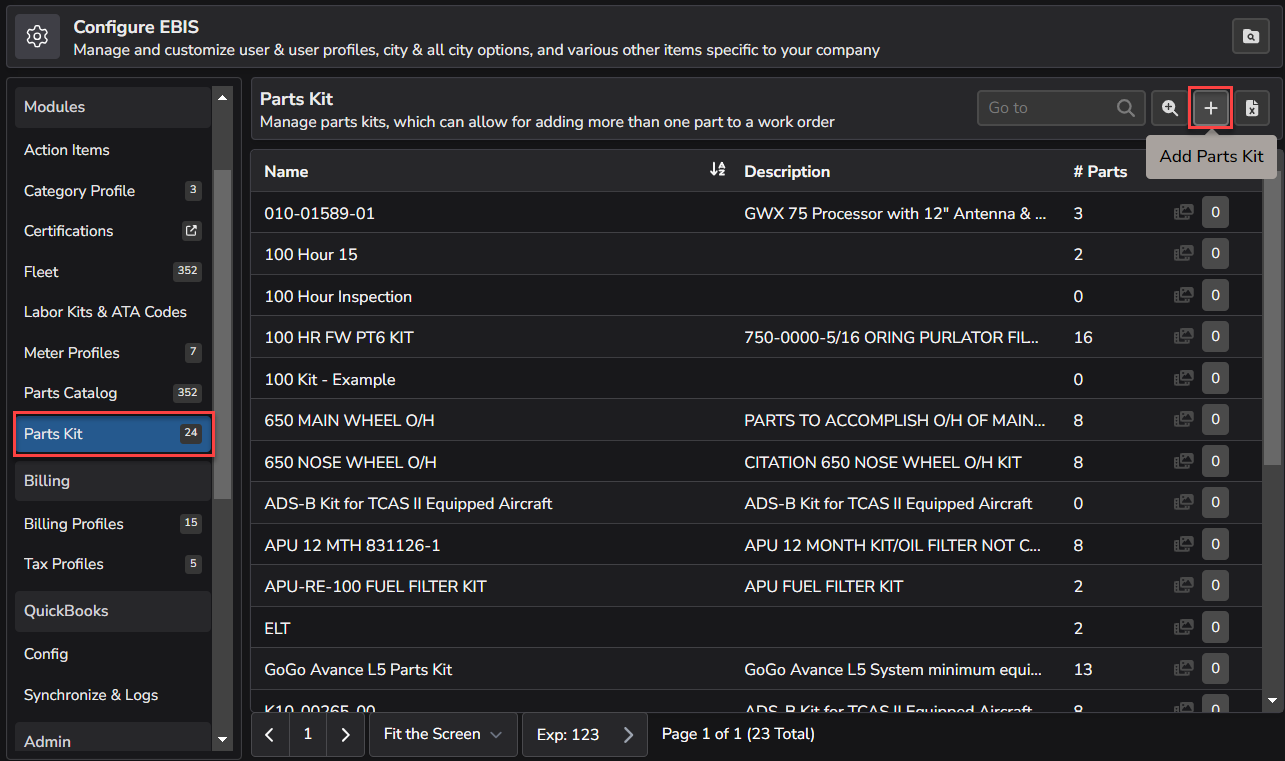Select Tax Profiles in the left panel
The width and height of the screenshot is (1285, 761).
point(63,564)
